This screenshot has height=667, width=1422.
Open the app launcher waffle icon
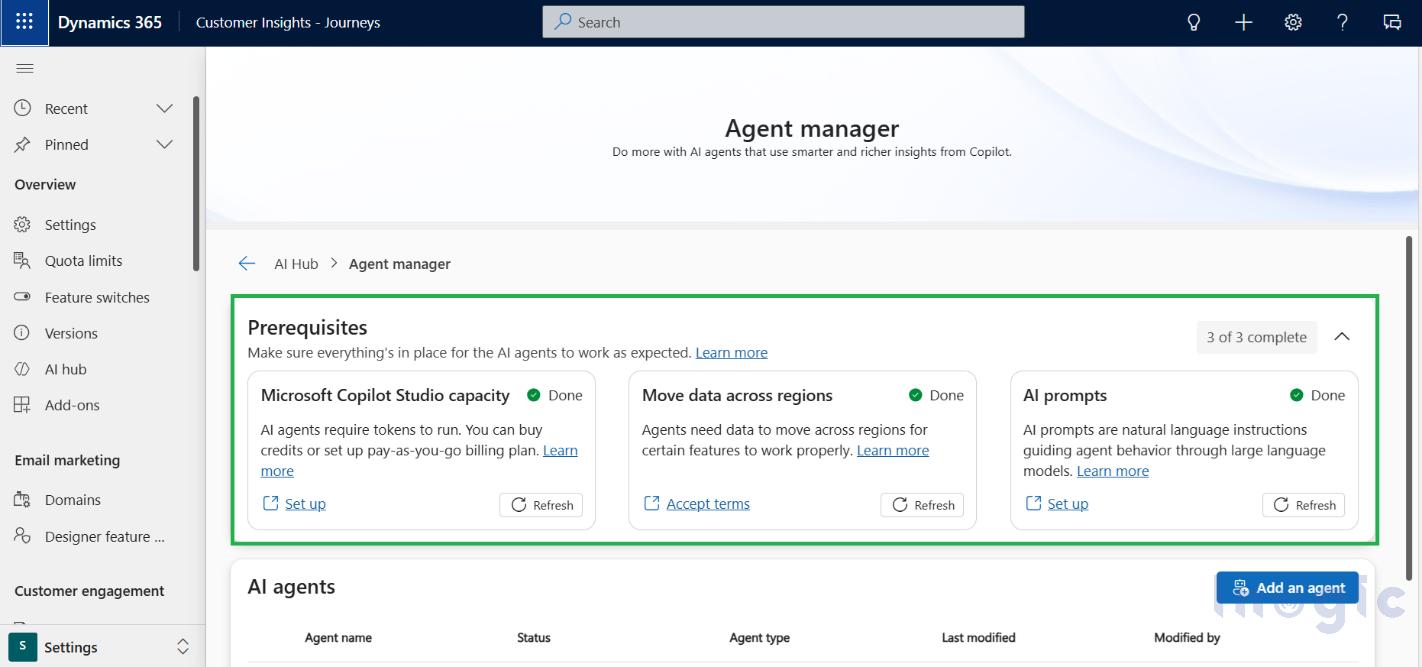point(24,22)
